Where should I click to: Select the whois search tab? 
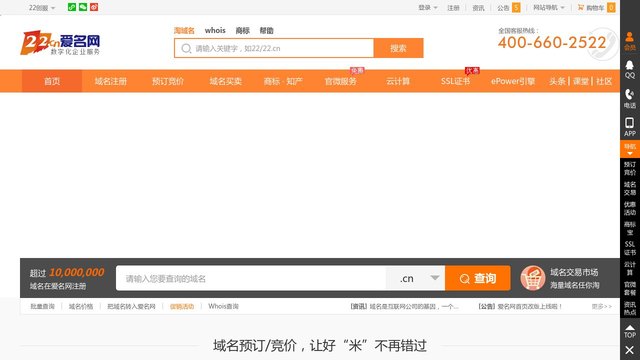coord(215,31)
